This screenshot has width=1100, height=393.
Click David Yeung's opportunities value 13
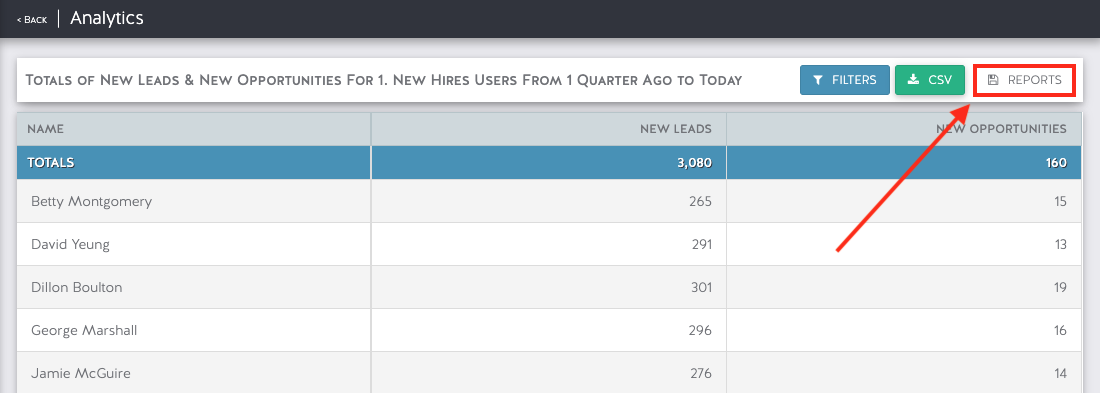pyautogui.click(x=1060, y=244)
